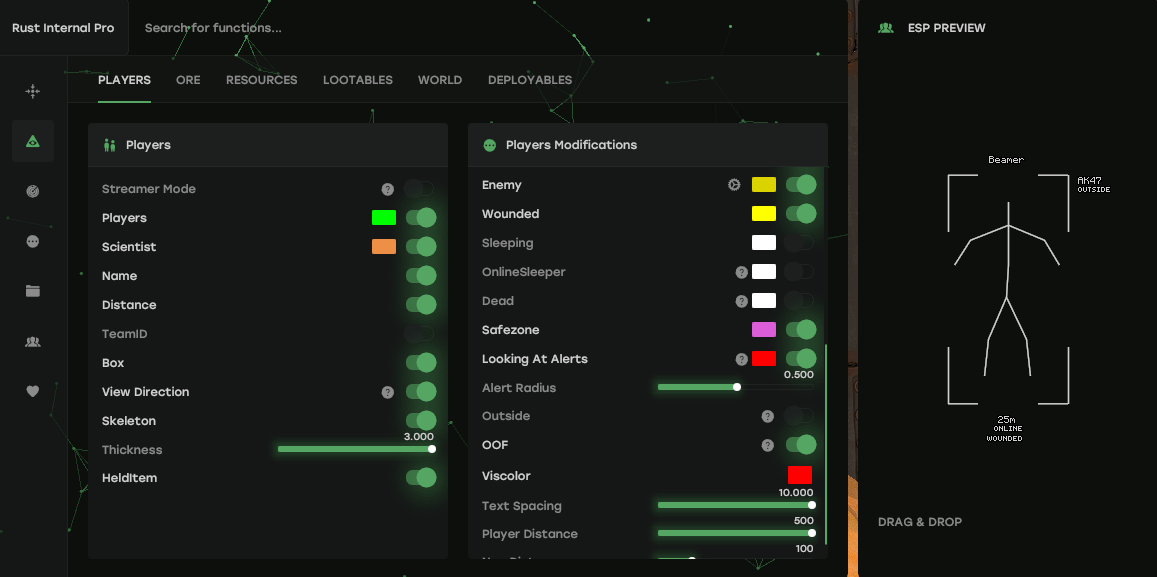Select the eye-triangle ESP sidebar icon

(x=32, y=141)
